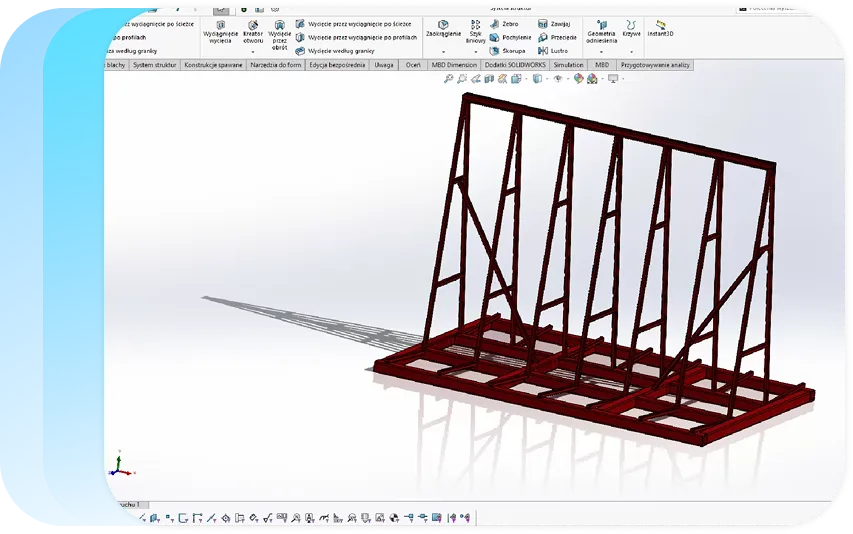Click the Szyk liniowy linear pattern tool
This screenshot has height=534, width=853.
tap(475, 32)
